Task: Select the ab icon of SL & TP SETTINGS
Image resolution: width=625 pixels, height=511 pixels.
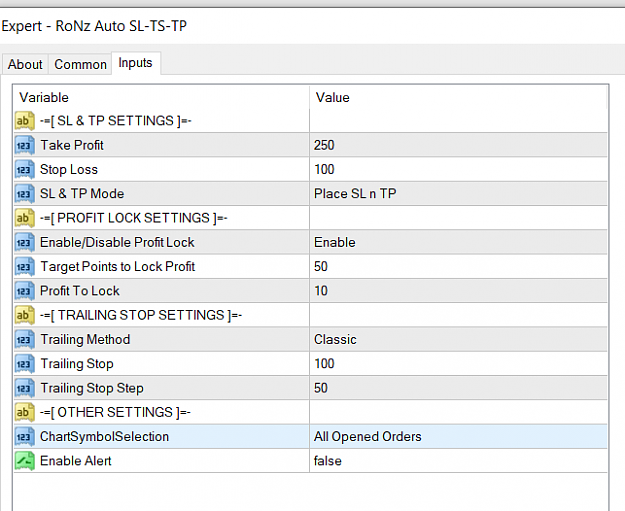Action: 24,121
